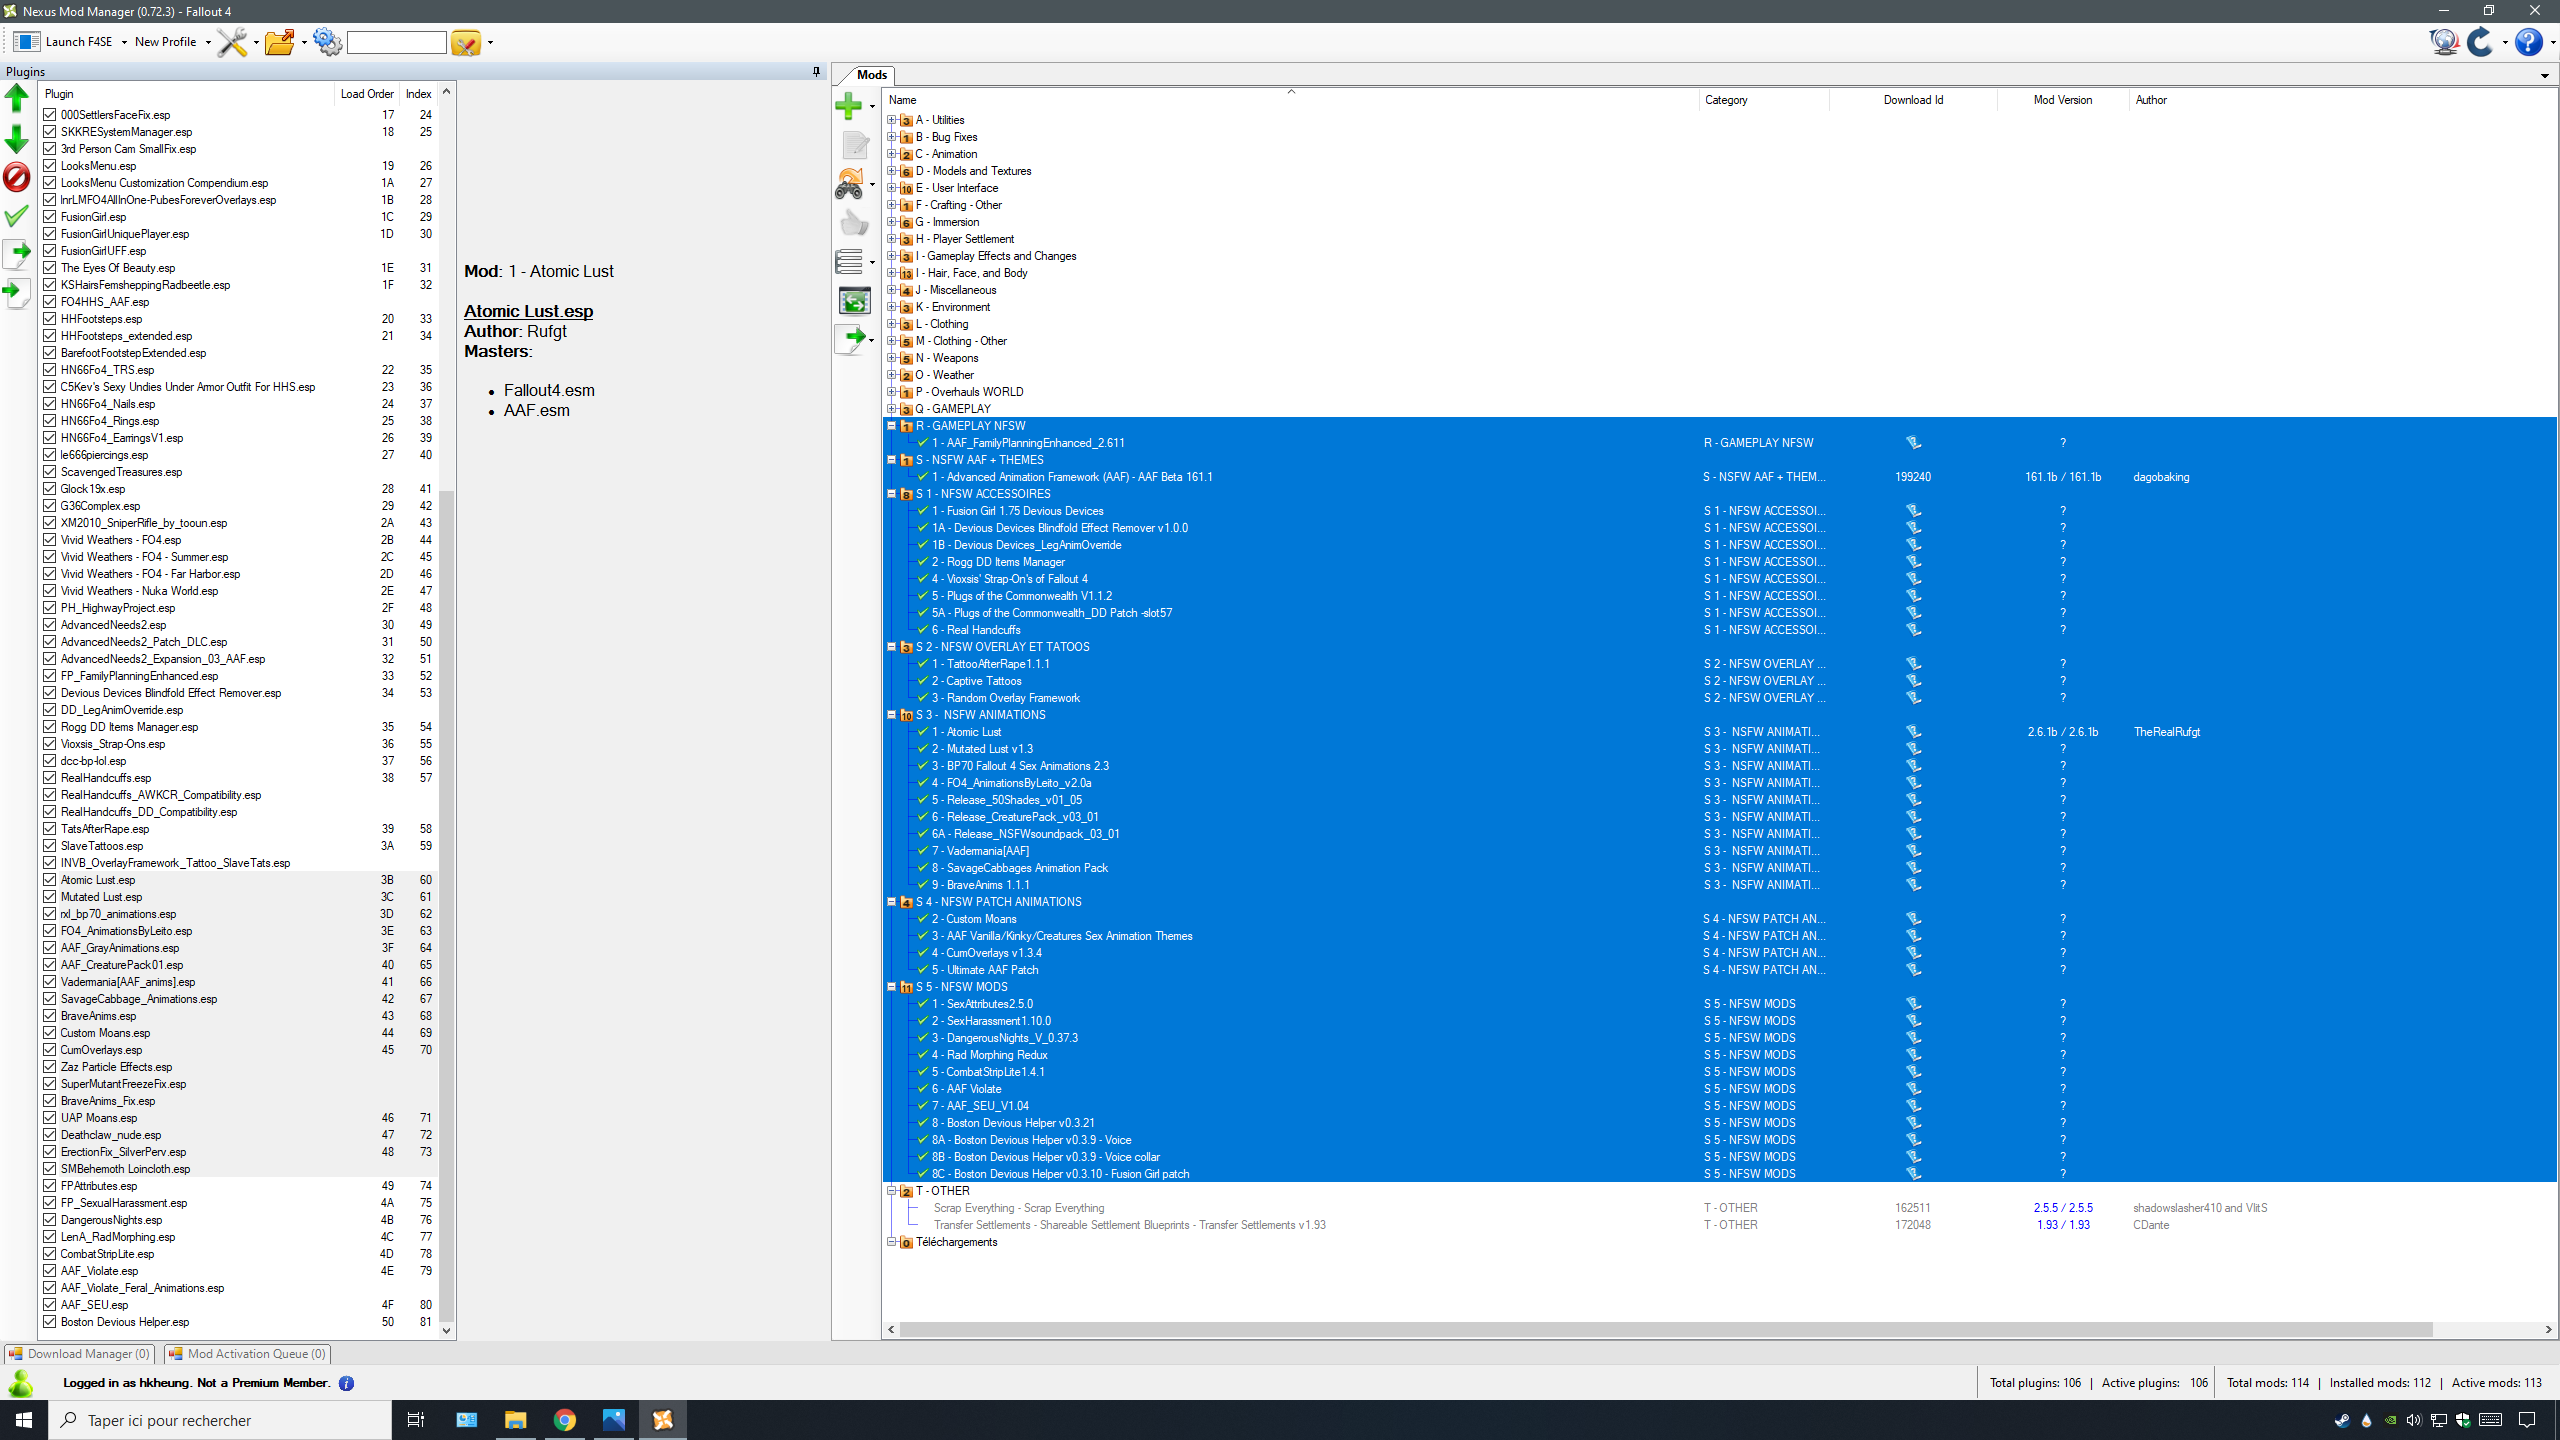Open the wrench tools toolbar icon

click(232, 42)
